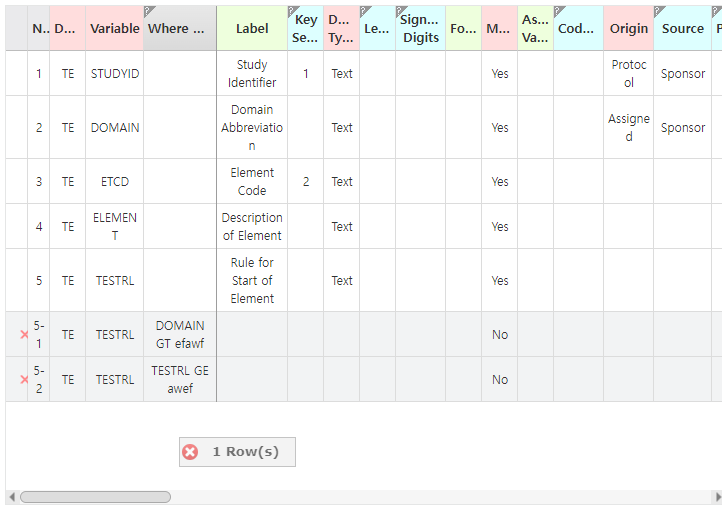Click the Mandatory column header
Screen dimensions: 722x510
[x=500, y=29]
